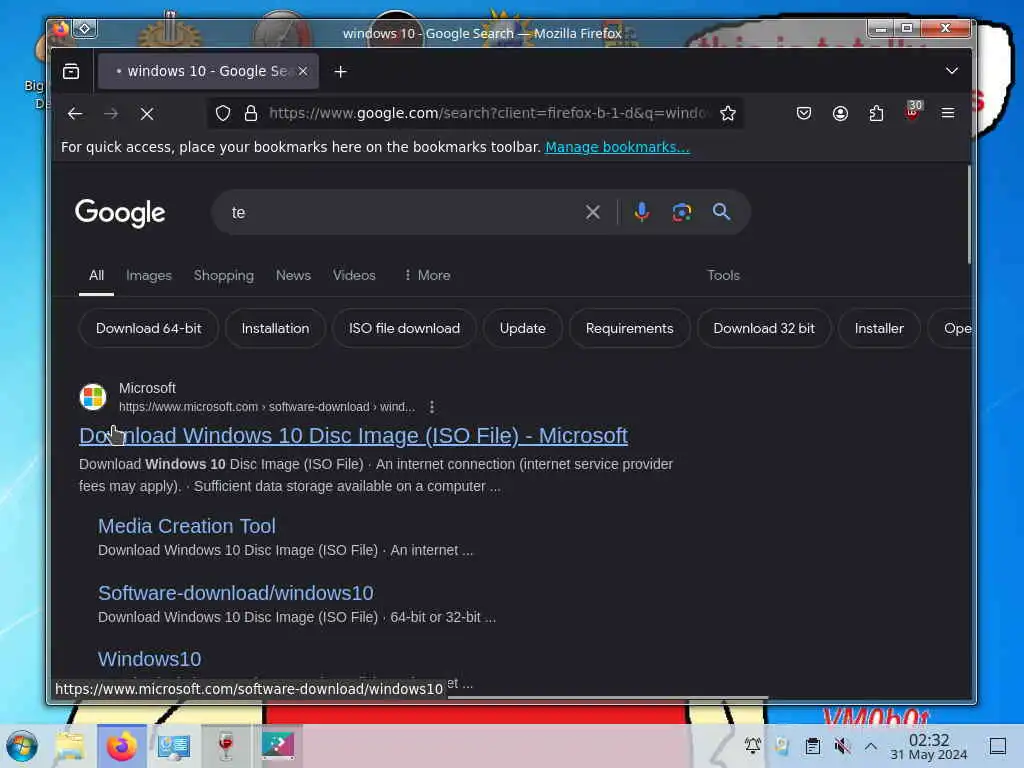Click the Google logo

click(x=120, y=213)
